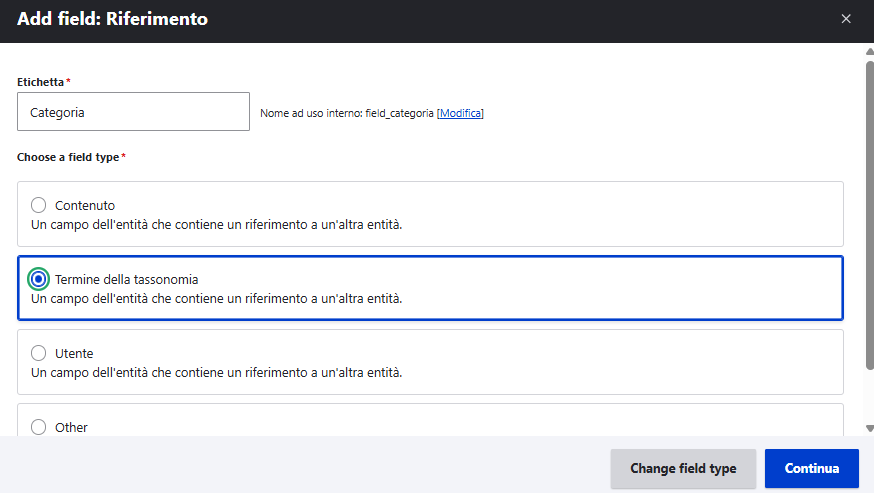874x493 pixels.
Task: Click the Add field: Riferimento dialog title
Action: [112, 19]
